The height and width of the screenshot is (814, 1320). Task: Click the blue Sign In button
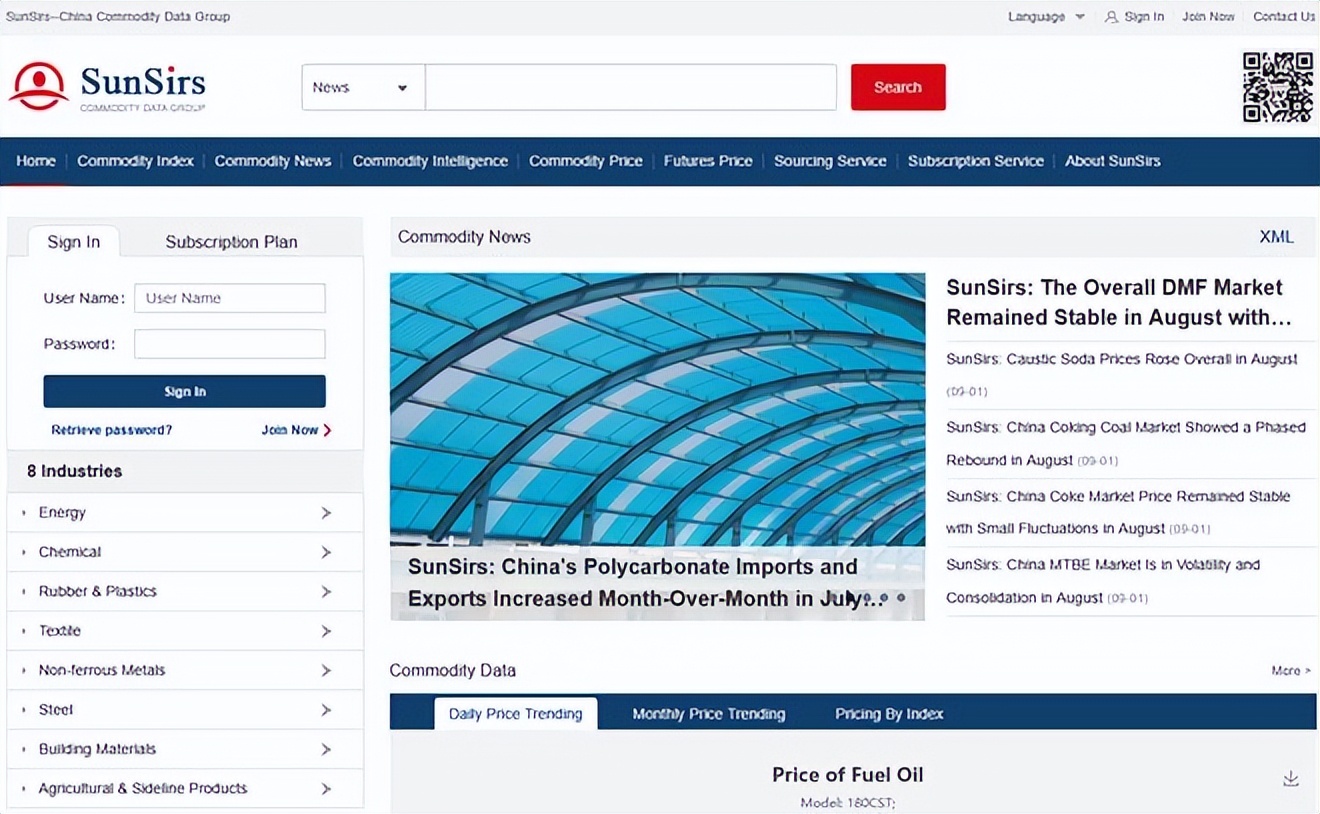[185, 391]
